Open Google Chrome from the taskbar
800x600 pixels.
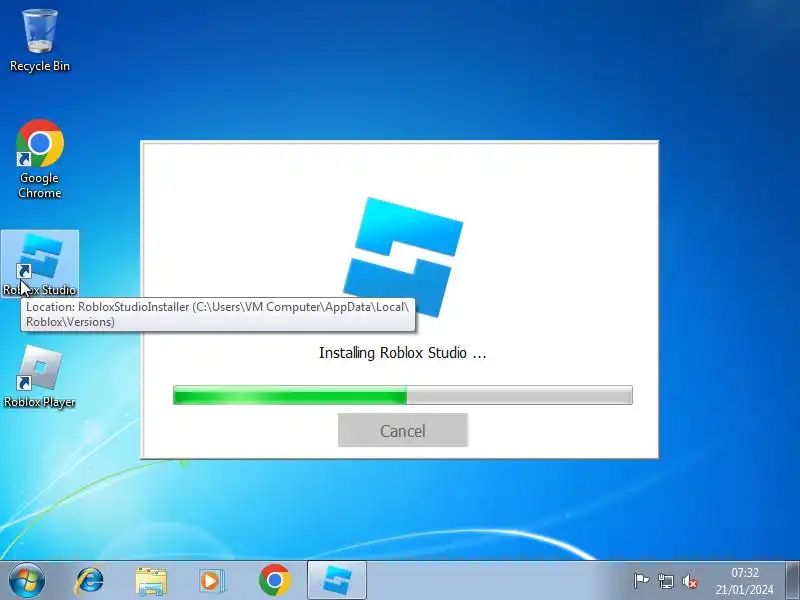(x=274, y=581)
